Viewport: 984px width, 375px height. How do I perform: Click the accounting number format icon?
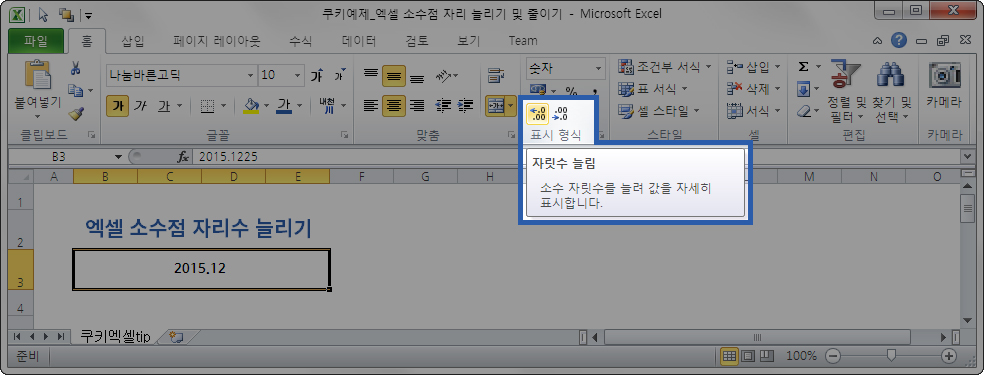[538, 90]
